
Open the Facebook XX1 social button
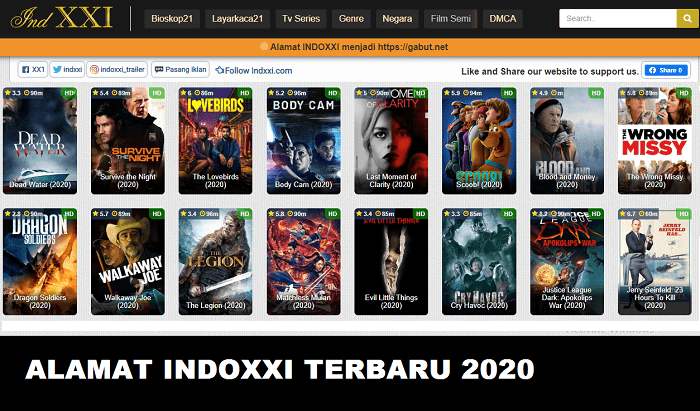click(33, 70)
